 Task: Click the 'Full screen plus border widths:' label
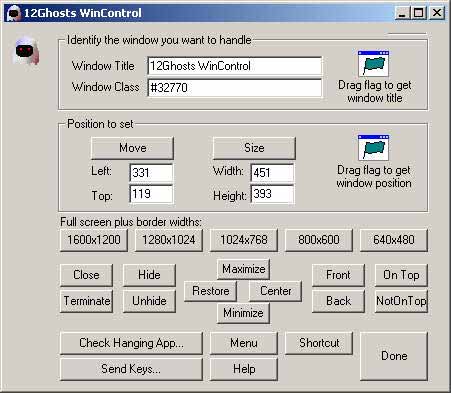click(x=131, y=222)
